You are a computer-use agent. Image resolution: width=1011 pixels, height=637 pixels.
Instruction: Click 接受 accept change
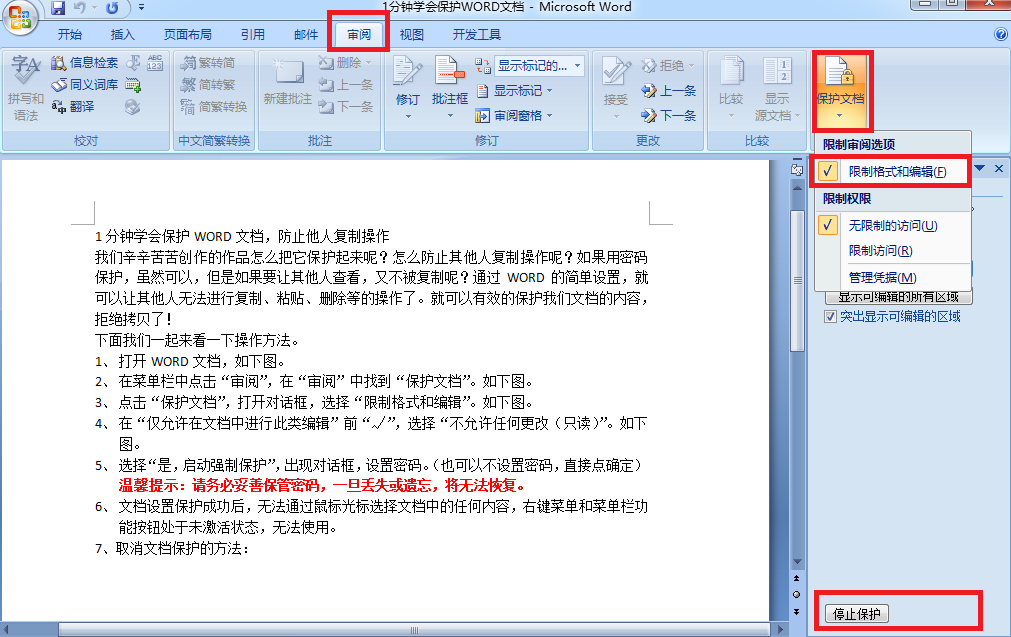[615, 88]
